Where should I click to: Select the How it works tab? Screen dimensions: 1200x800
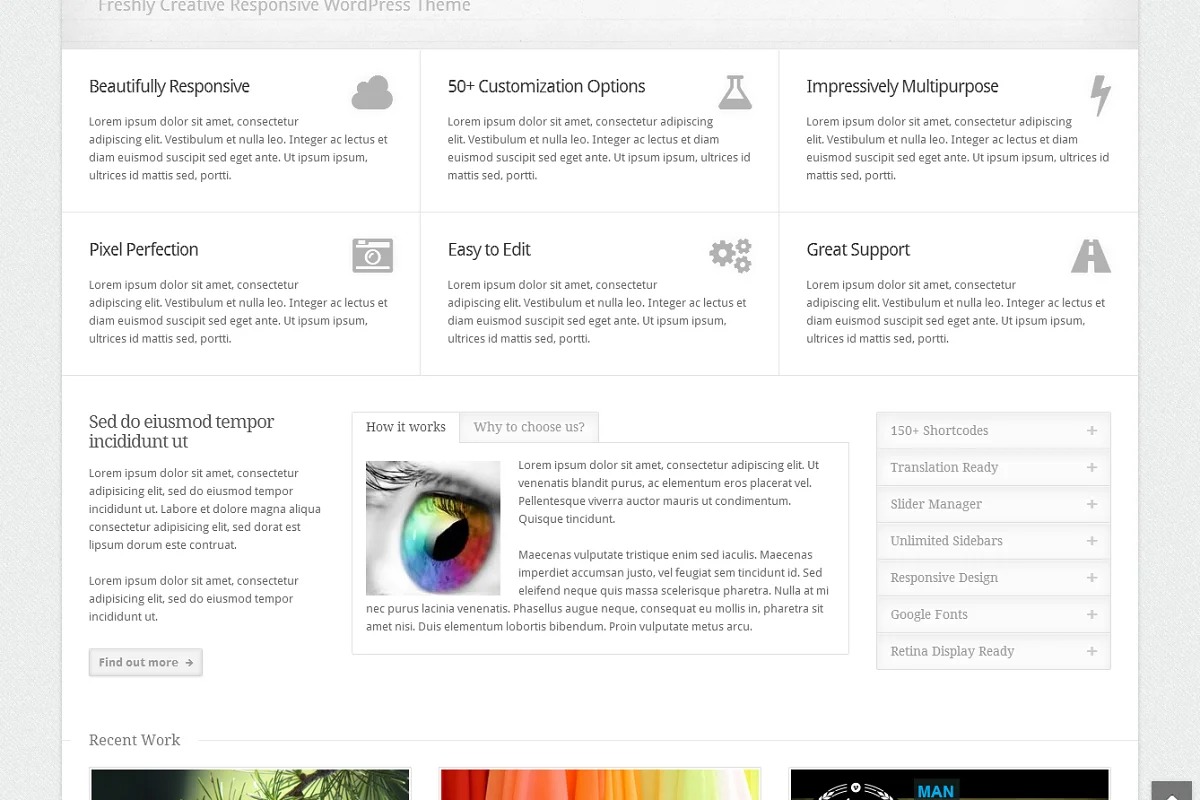click(406, 427)
